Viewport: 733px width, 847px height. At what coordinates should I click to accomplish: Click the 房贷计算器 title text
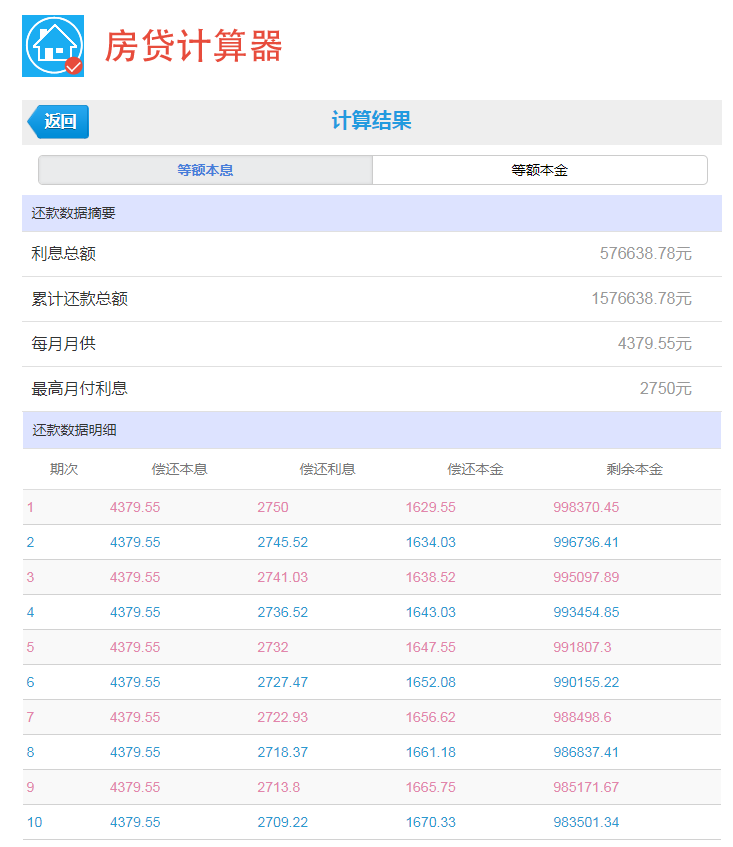194,46
